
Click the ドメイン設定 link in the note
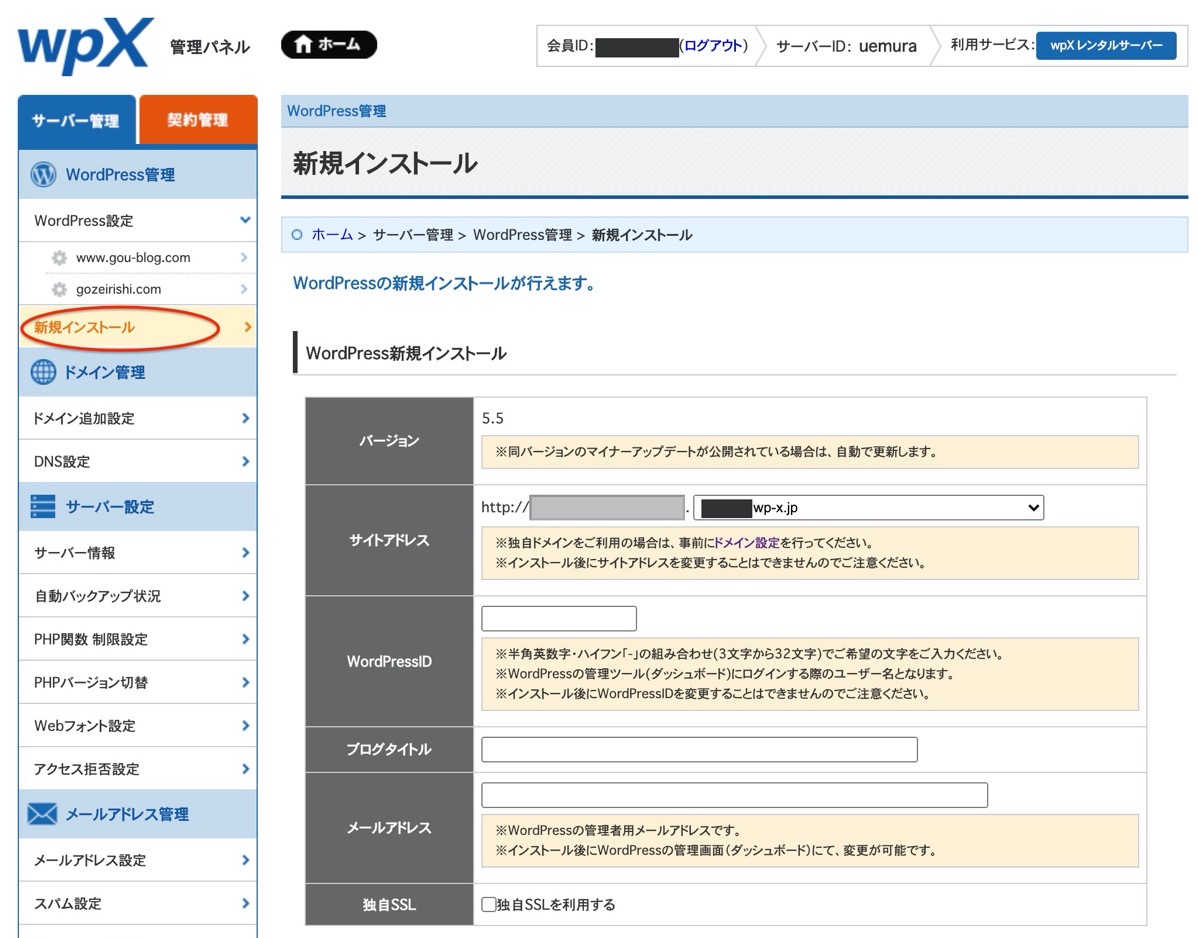pyautogui.click(x=746, y=543)
